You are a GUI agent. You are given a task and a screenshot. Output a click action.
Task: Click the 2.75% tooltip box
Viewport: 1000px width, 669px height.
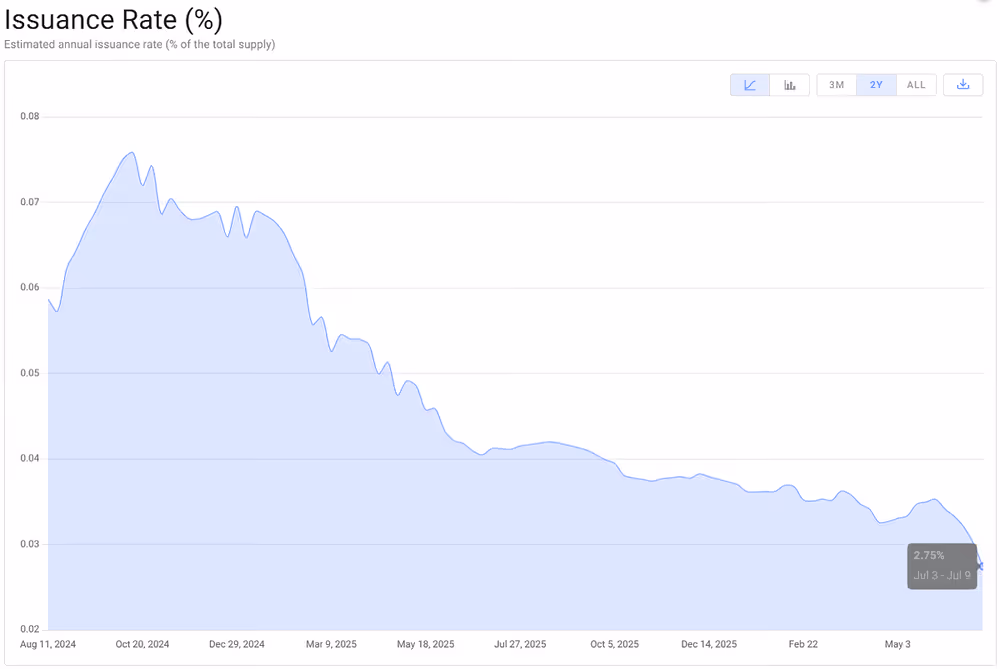942,566
